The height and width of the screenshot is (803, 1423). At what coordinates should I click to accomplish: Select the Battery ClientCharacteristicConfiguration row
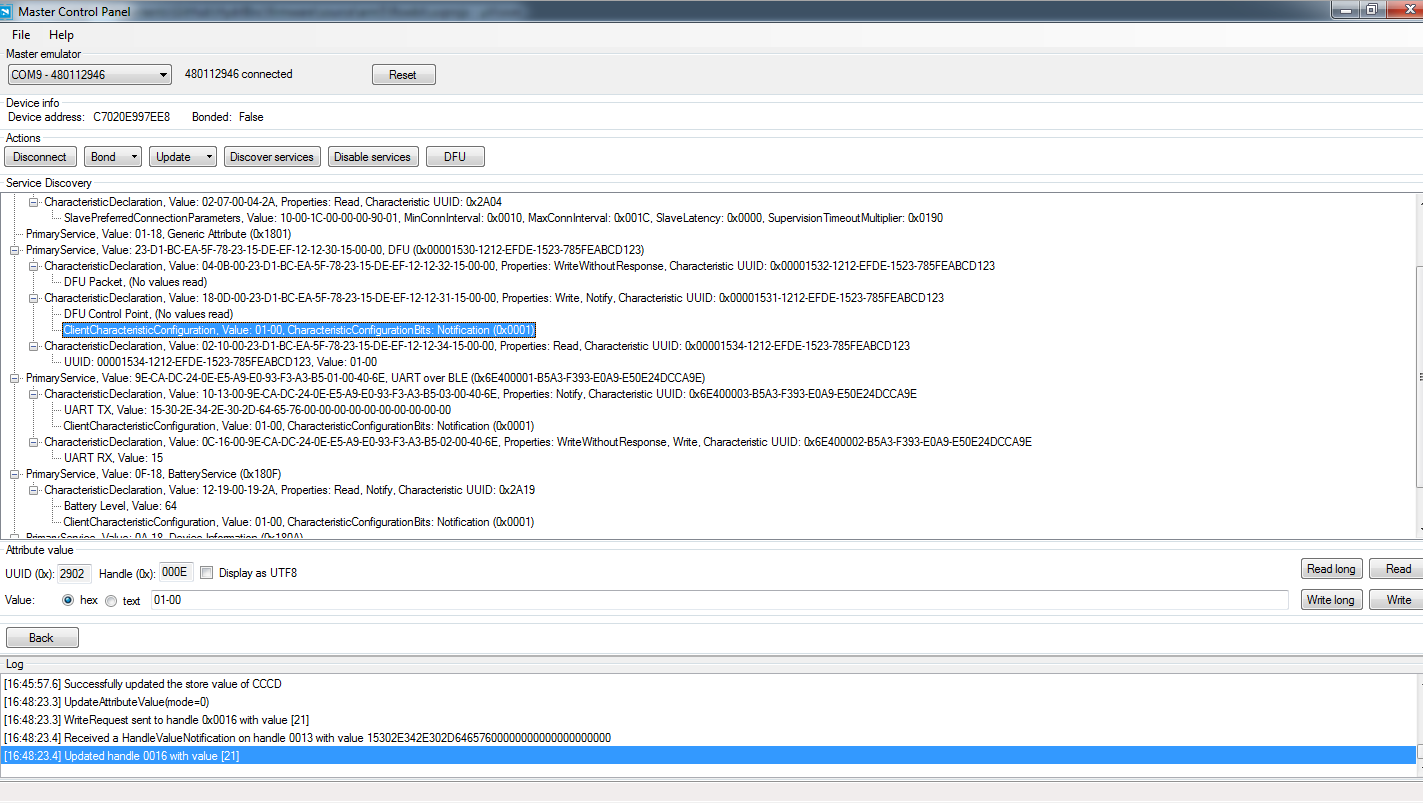click(299, 522)
